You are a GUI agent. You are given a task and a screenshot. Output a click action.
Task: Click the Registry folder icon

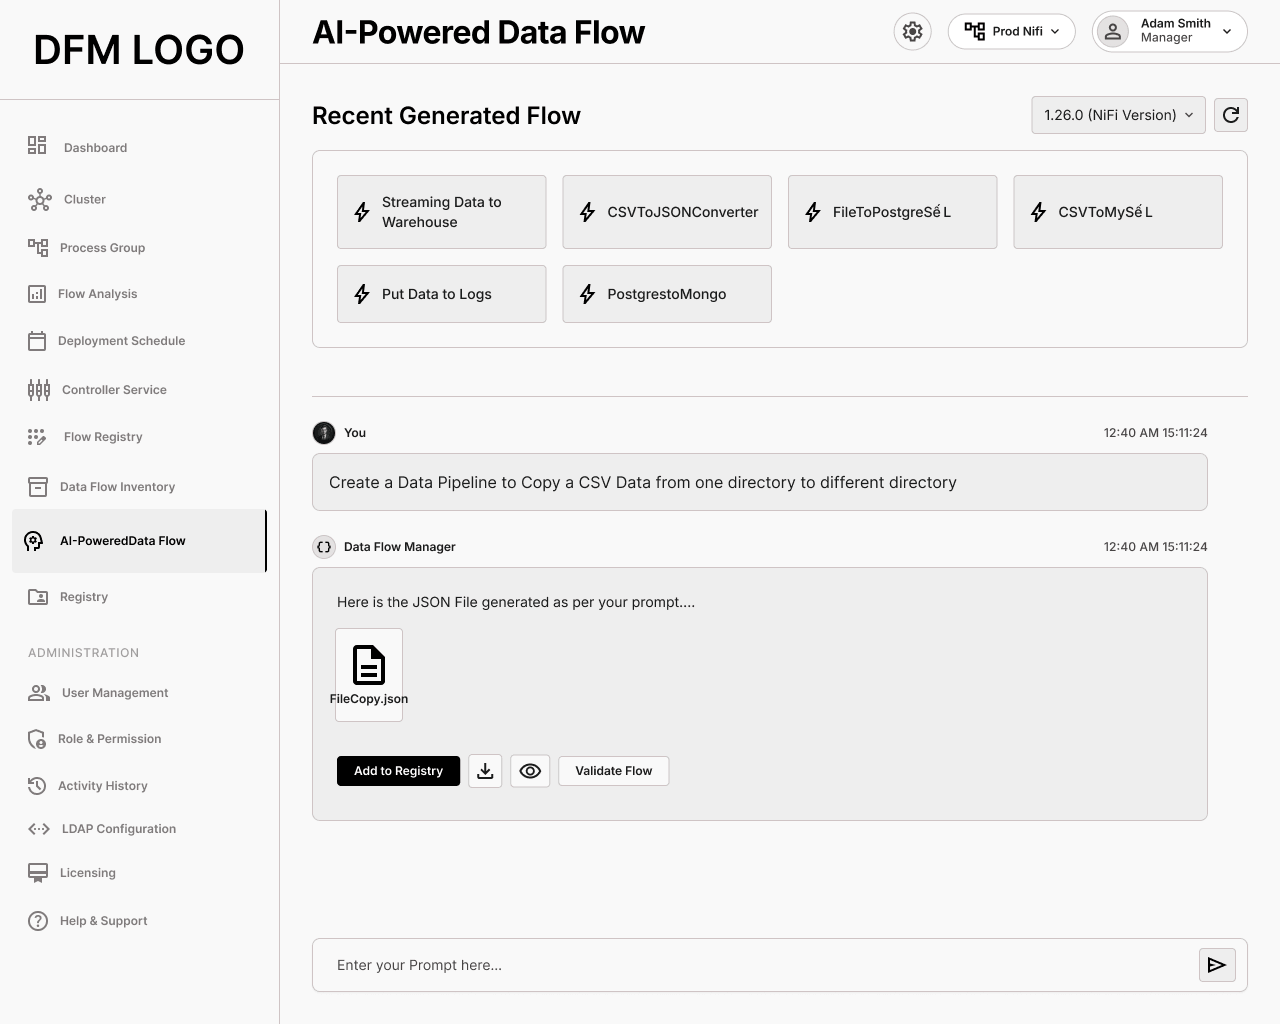(x=38, y=596)
